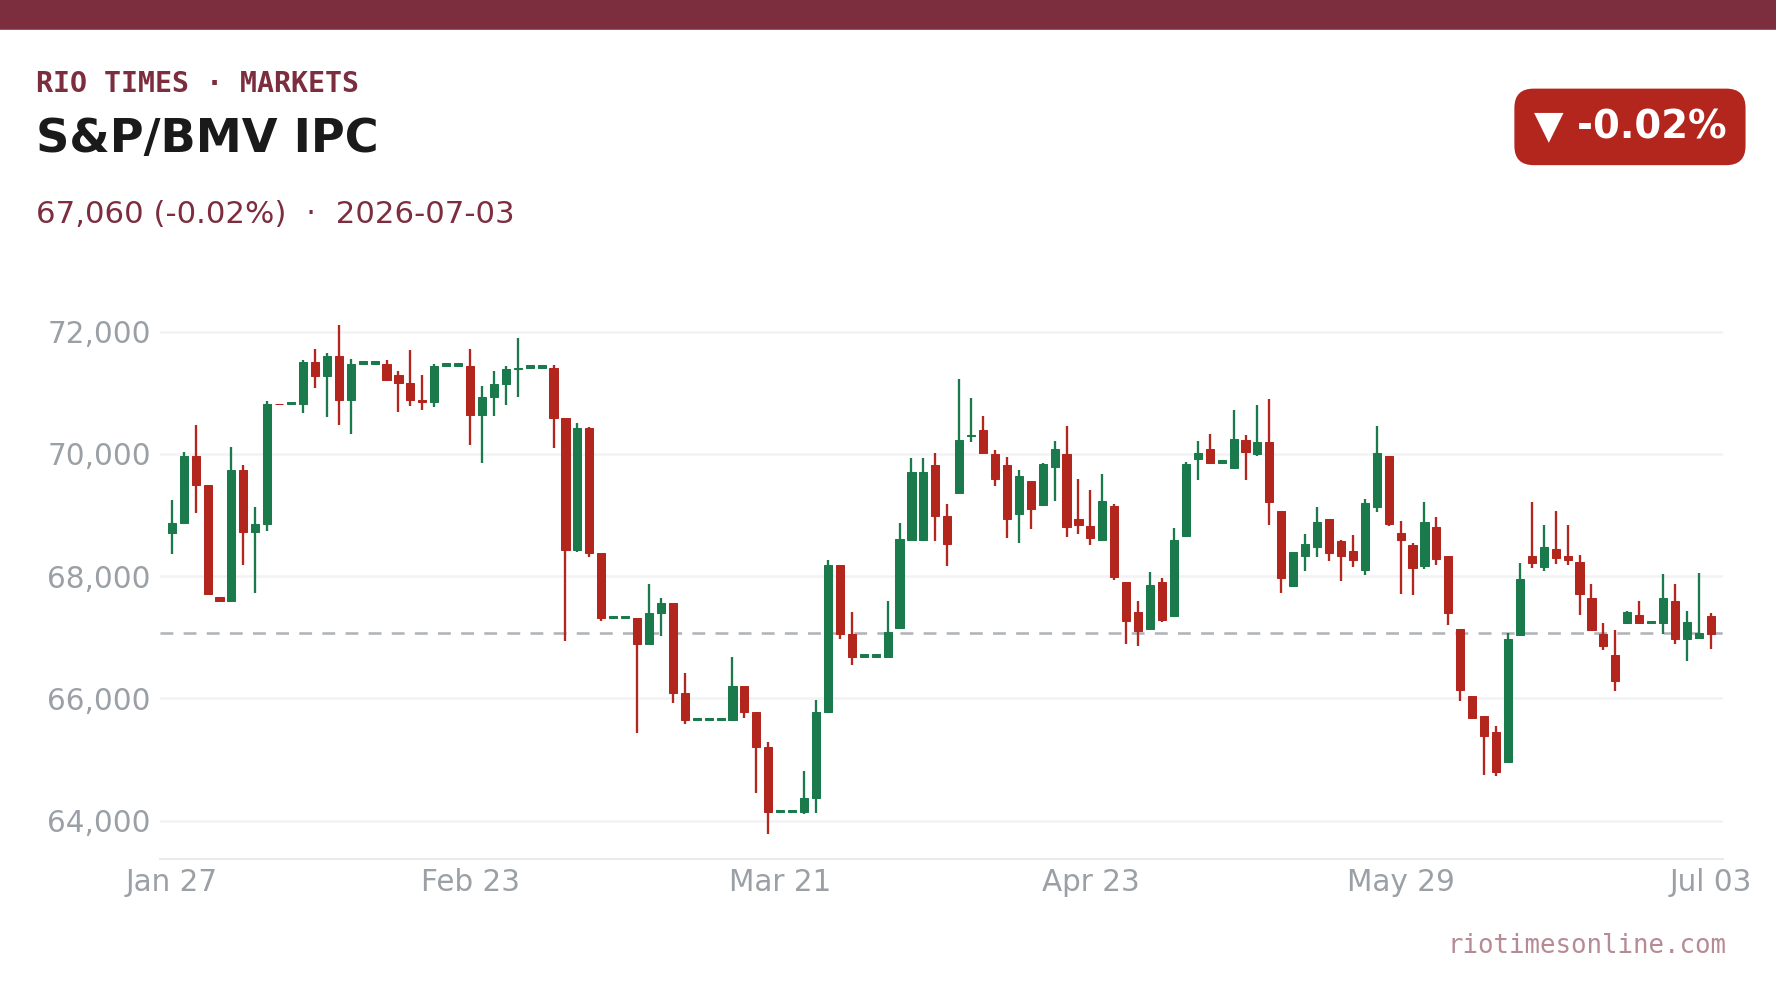Click the May 29 date label

tap(1400, 882)
